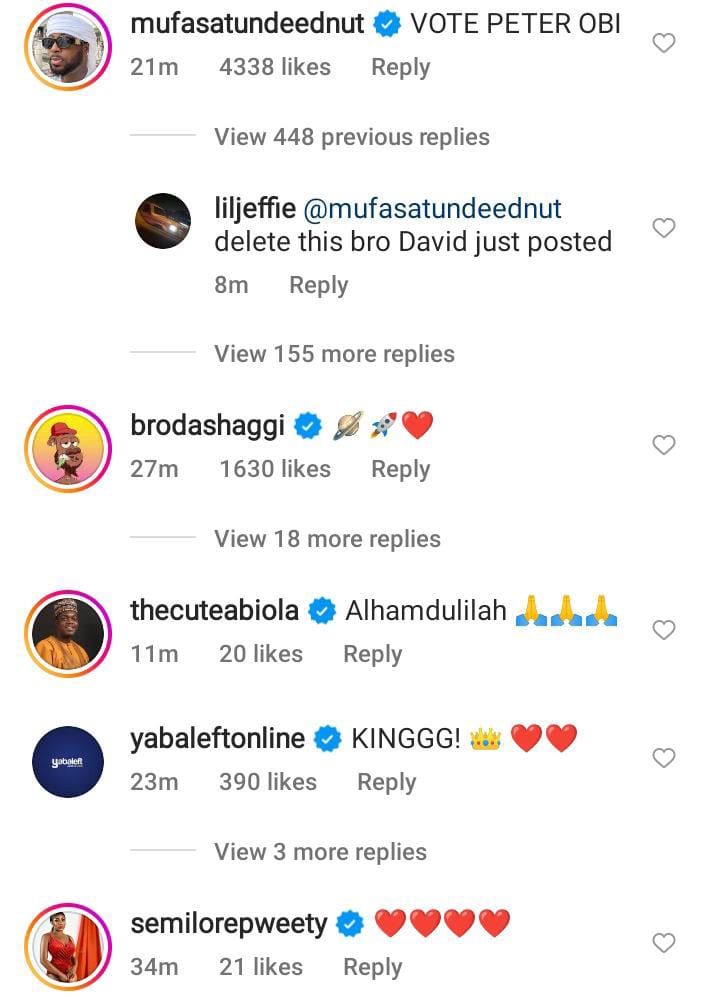Open liljeffie's avatar thumbnail

[163, 220]
